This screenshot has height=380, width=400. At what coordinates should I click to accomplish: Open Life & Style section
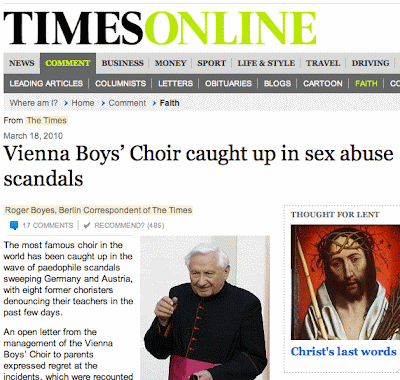266,63
